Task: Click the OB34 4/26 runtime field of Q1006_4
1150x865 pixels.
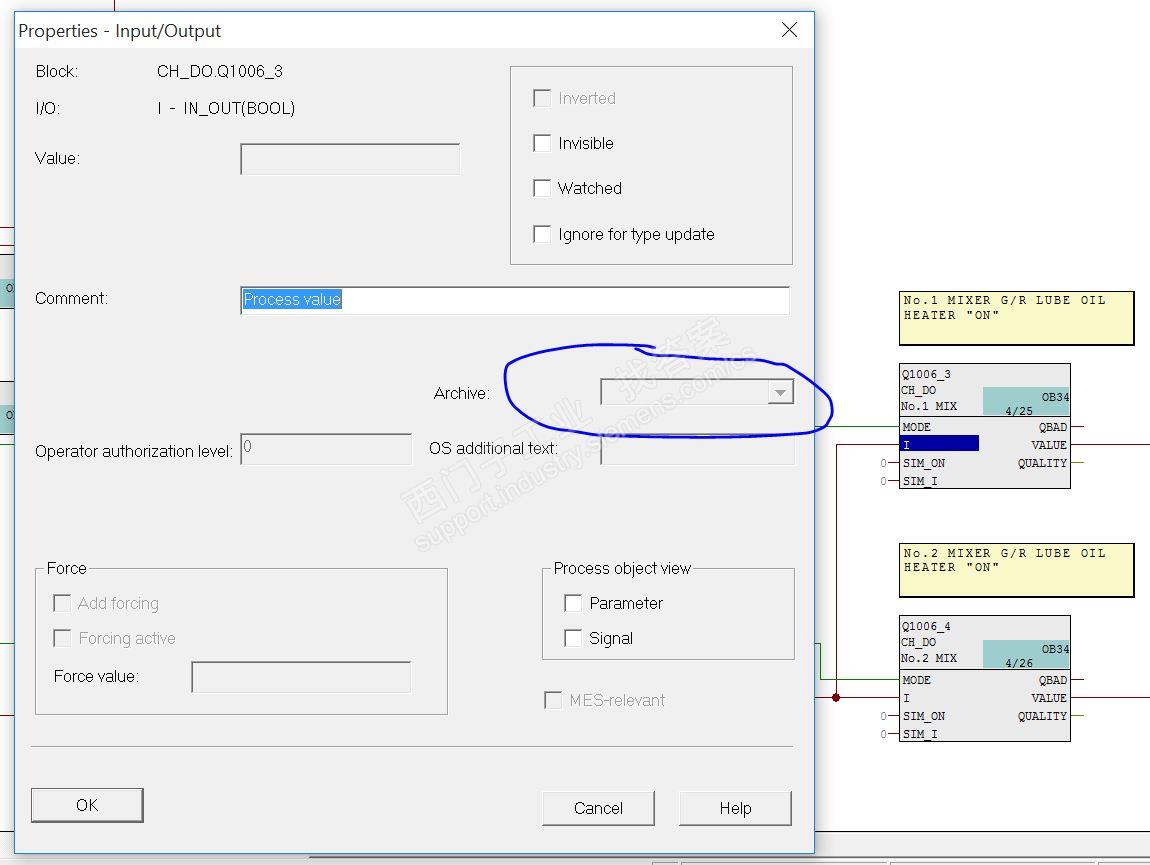Action: pyautogui.click(x=1026, y=654)
